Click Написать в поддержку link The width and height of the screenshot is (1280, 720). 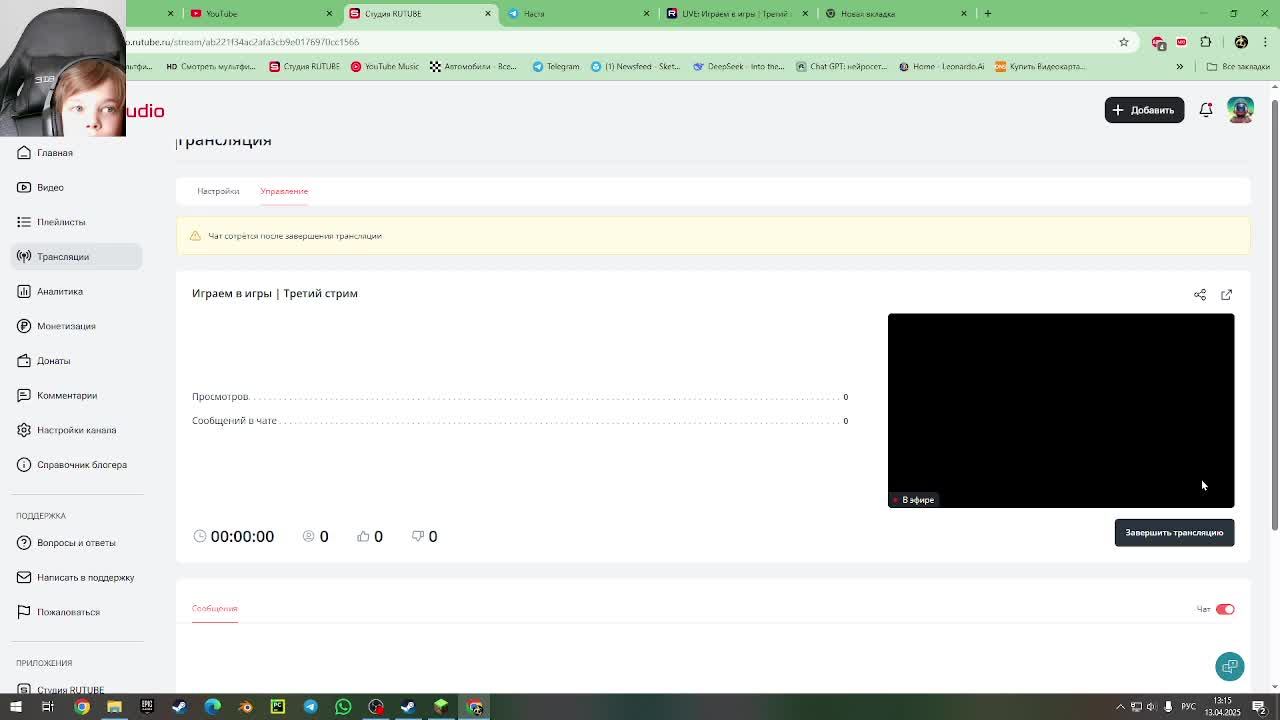tap(78, 577)
